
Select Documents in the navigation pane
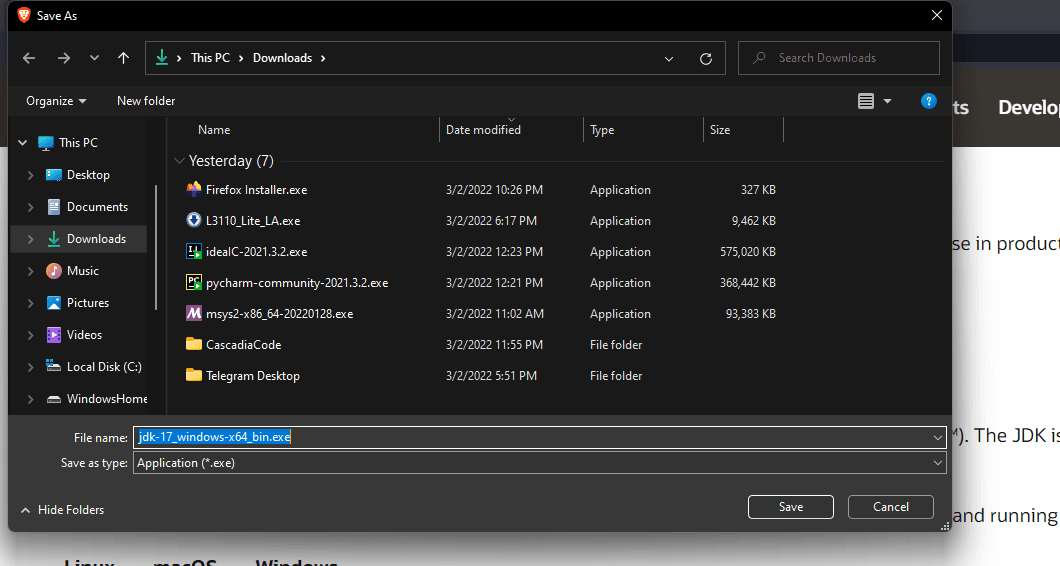[97, 207]
